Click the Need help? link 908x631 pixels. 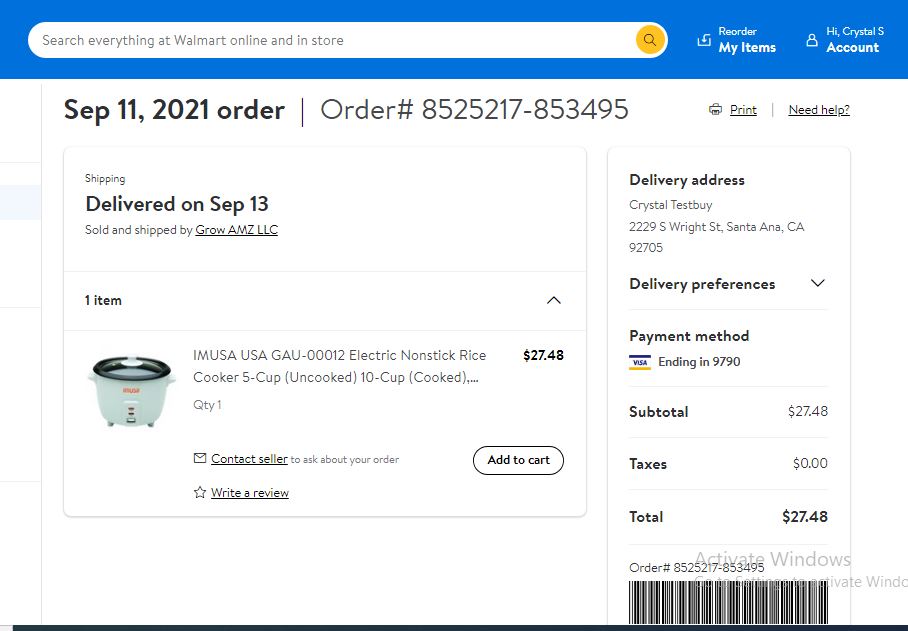tap(819, 109)
